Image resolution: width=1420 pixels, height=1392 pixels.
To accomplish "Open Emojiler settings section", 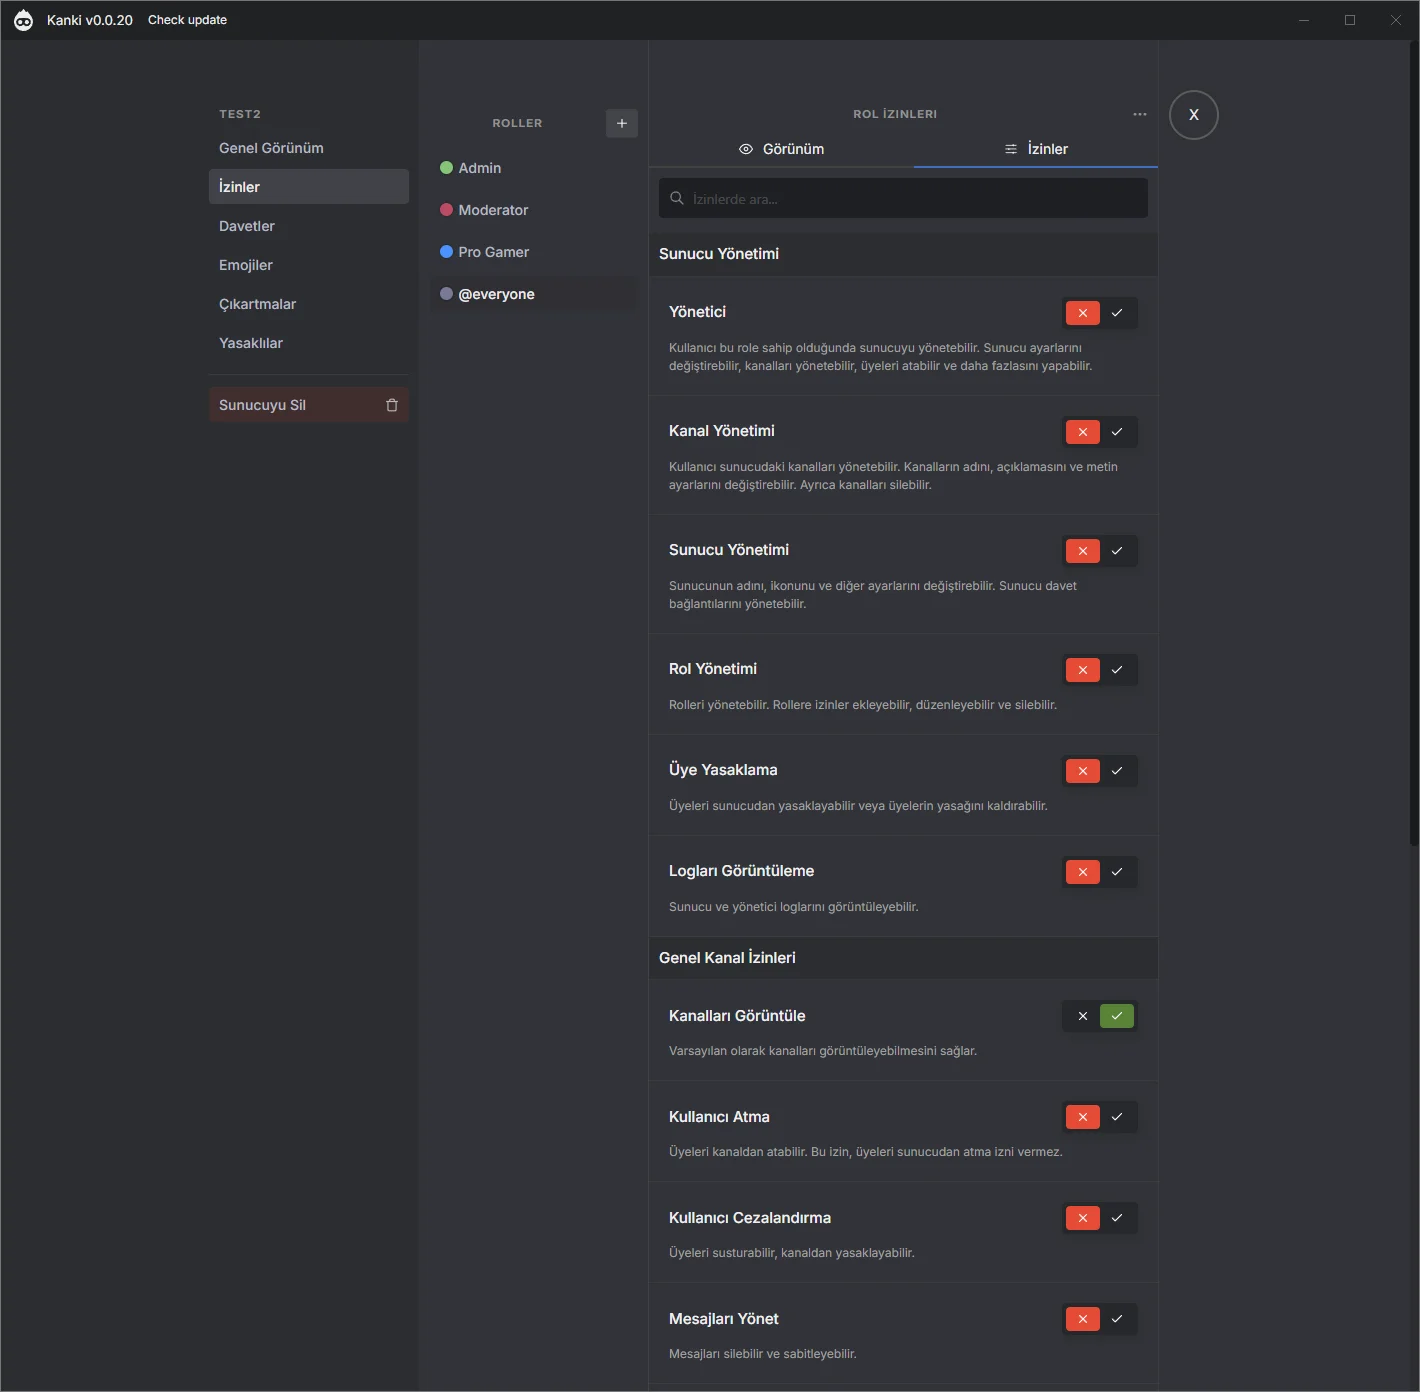I will point(246,265).
